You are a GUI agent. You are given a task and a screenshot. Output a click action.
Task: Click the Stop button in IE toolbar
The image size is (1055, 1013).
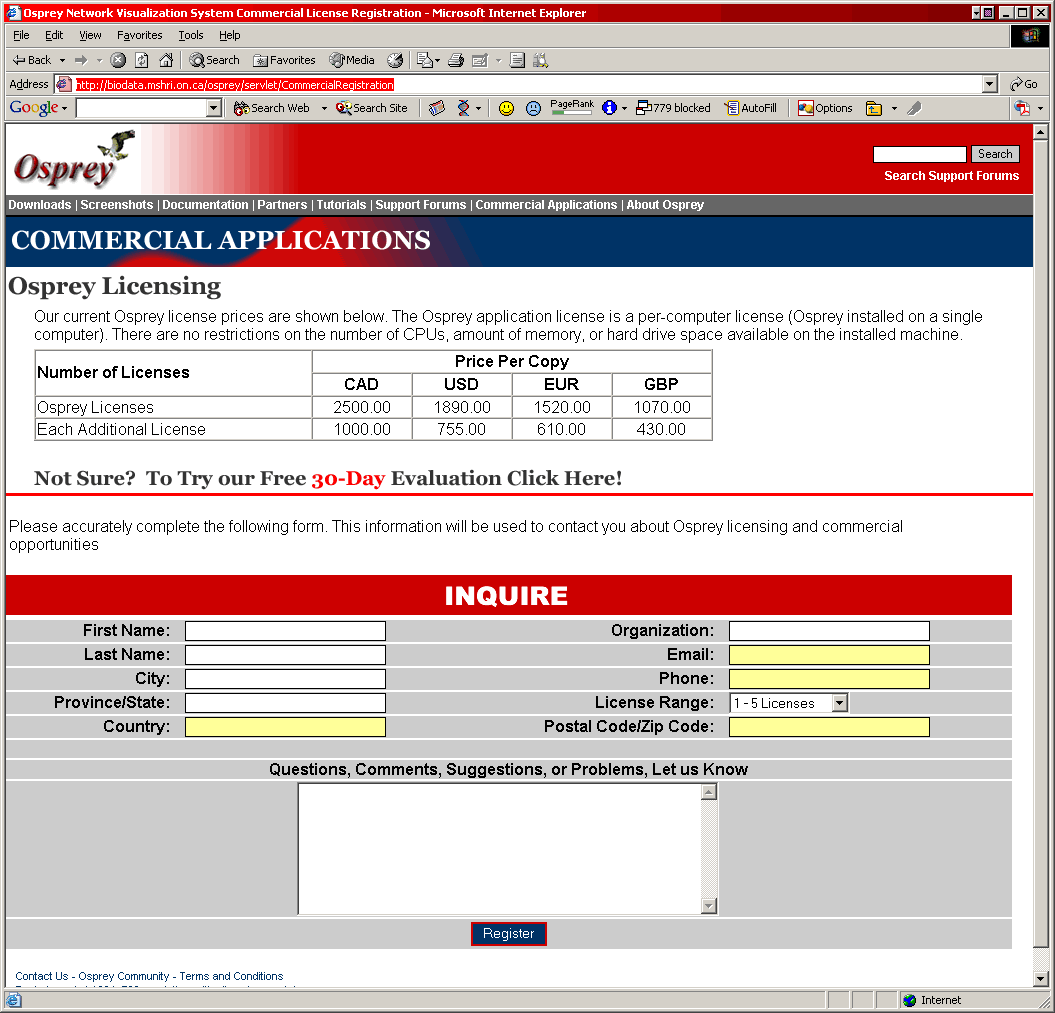(x=118, y=60)
